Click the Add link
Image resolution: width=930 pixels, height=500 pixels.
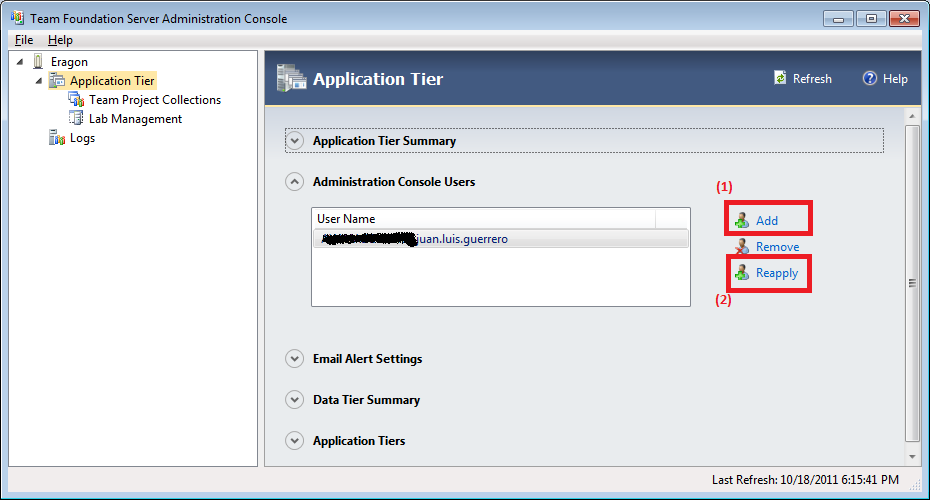767,221
